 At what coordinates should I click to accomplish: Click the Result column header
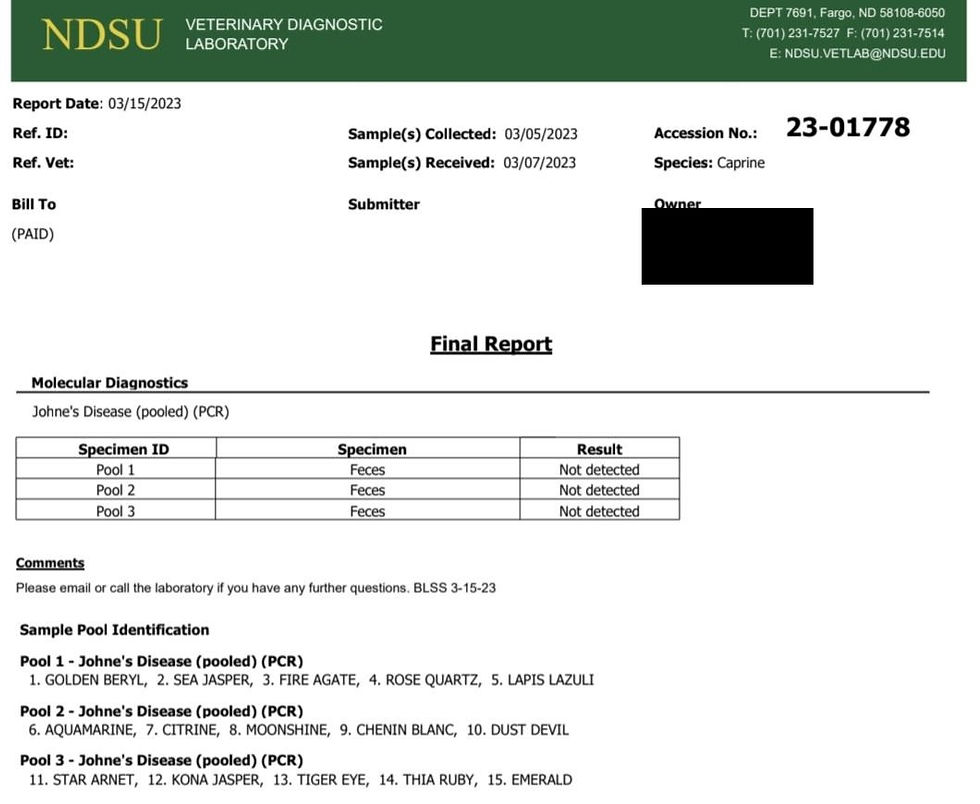coord(599,449)
